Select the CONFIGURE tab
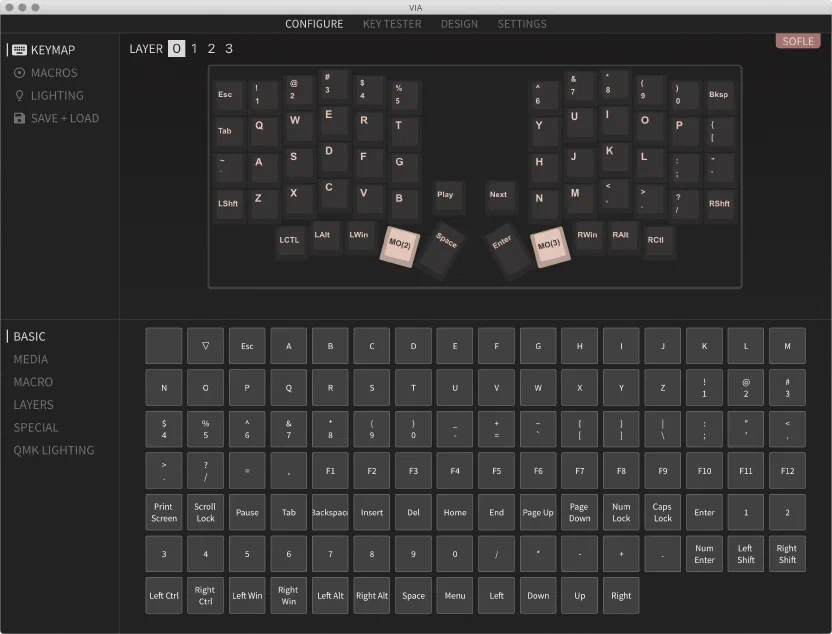This screenshot has width=832, height=634. pyautogui.click(x=314, y=24)
